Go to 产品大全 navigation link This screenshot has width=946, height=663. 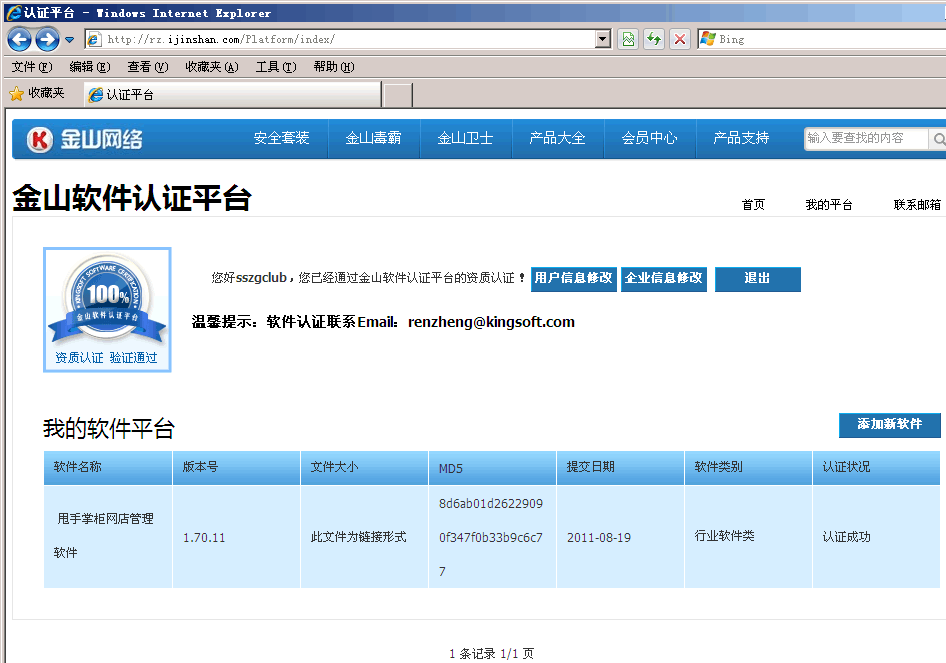(557, 138)
